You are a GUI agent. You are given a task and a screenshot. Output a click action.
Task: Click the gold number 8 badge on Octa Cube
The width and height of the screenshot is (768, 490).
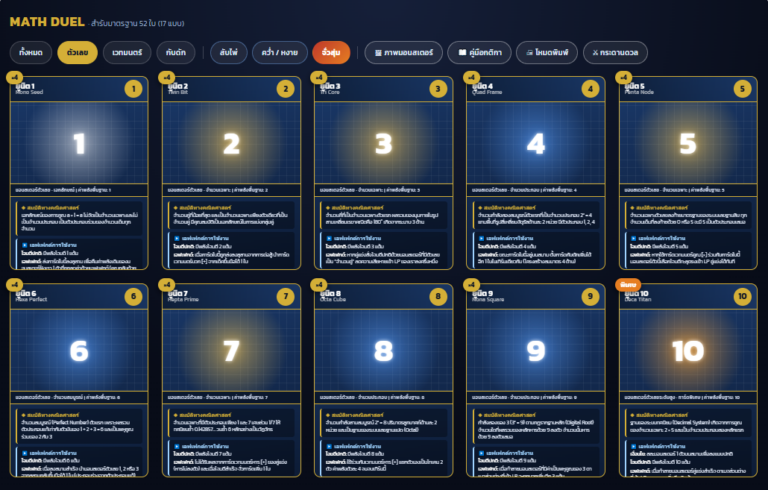(438, 296)
